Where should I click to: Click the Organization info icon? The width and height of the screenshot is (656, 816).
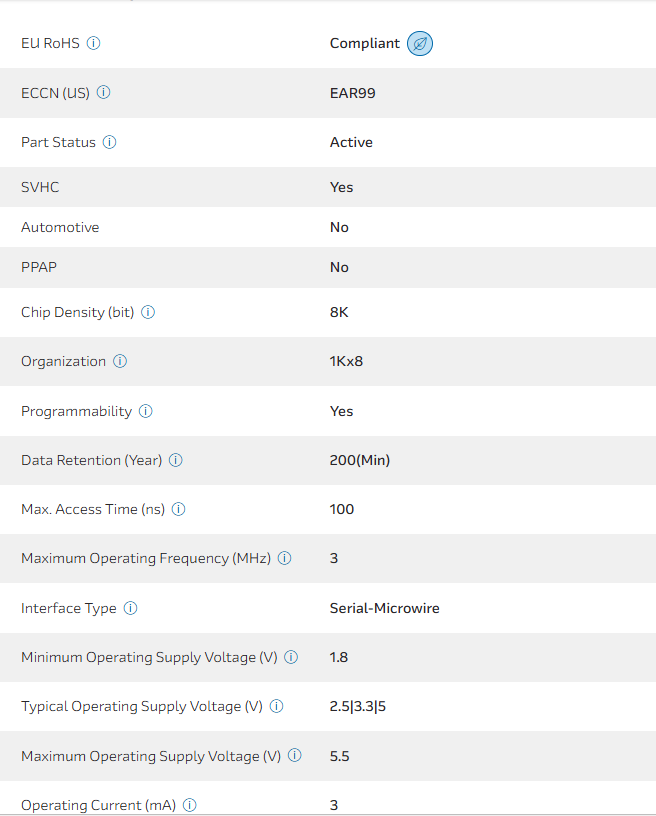[x=120, y=361]
